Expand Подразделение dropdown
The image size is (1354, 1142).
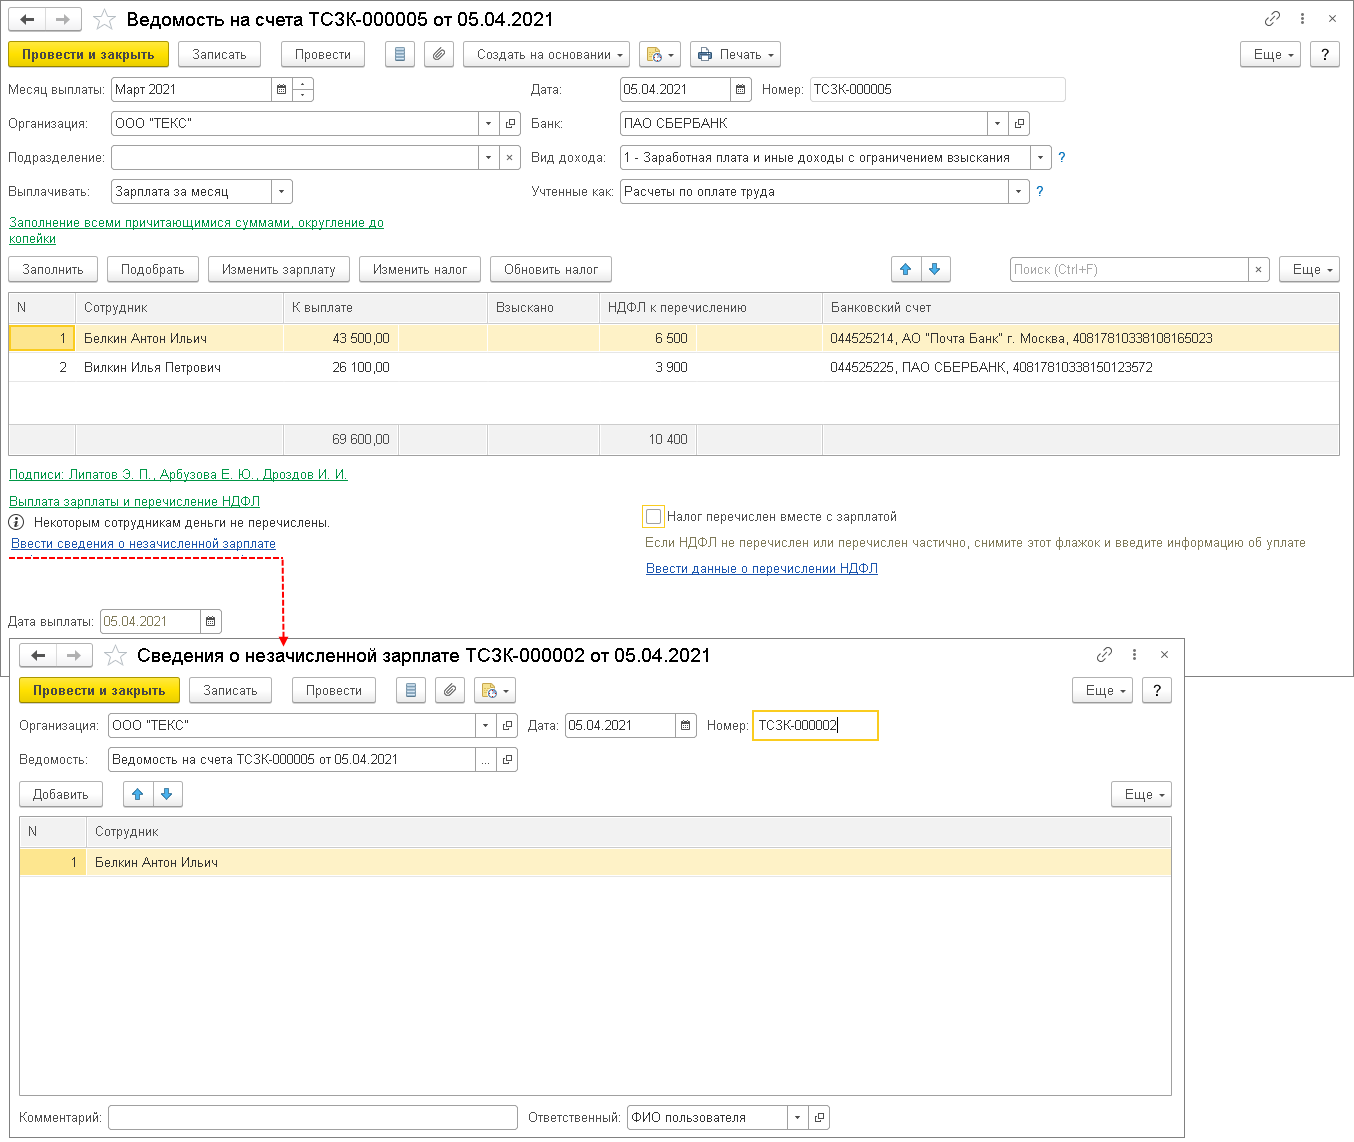[488, 157]
